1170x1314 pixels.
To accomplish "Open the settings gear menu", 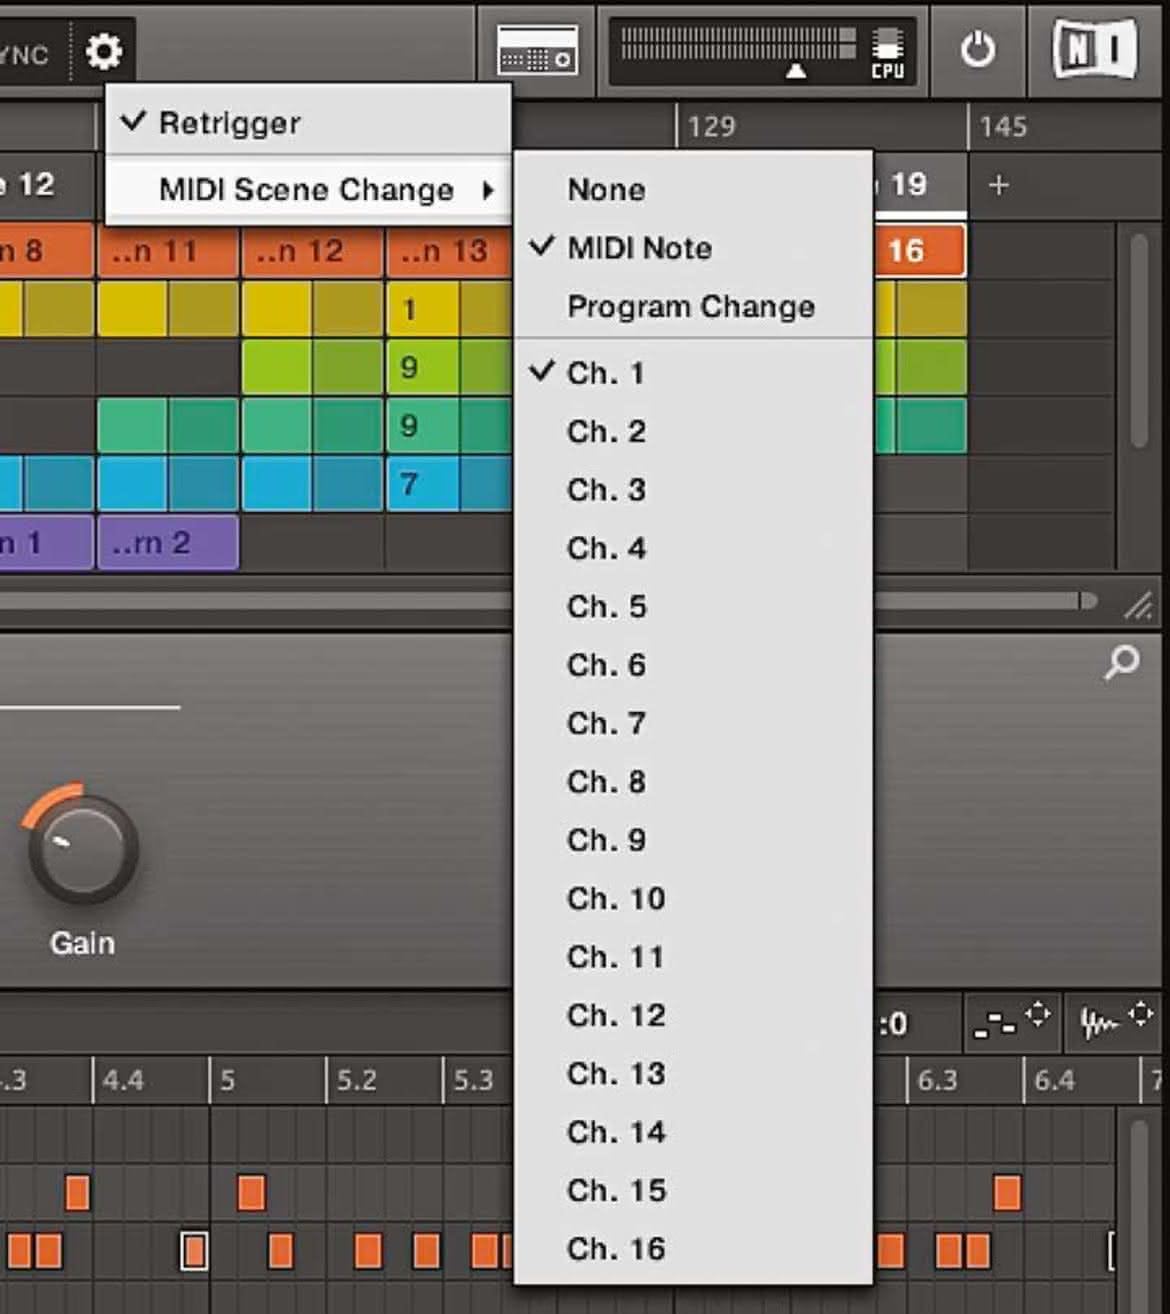I will point(103,50).
